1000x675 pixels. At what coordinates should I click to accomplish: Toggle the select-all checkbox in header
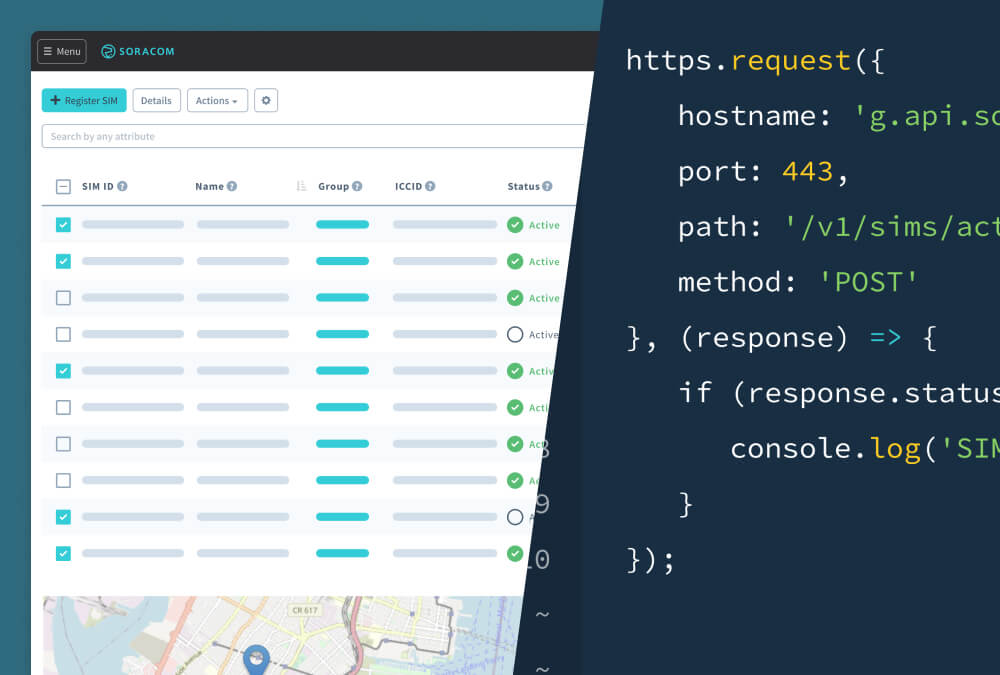tap(63, 186)
